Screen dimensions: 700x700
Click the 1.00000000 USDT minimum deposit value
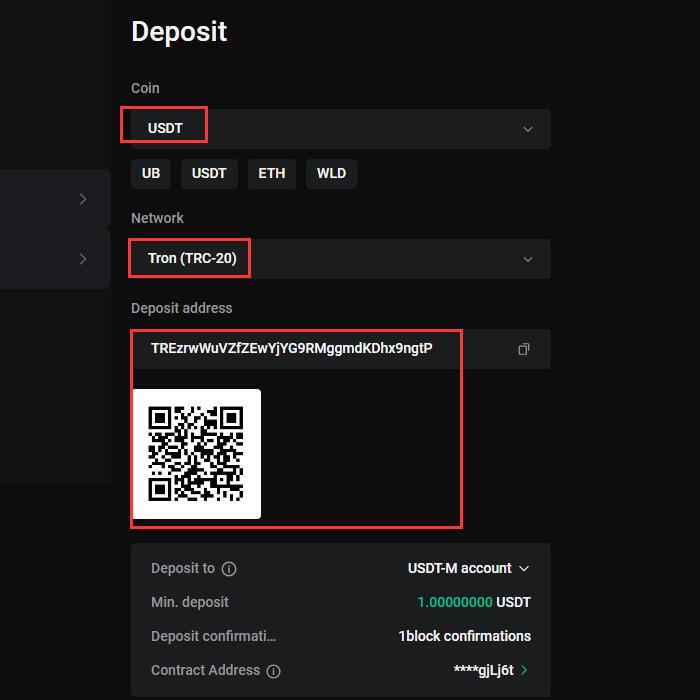pyautogui.click(x=474, y=602)
